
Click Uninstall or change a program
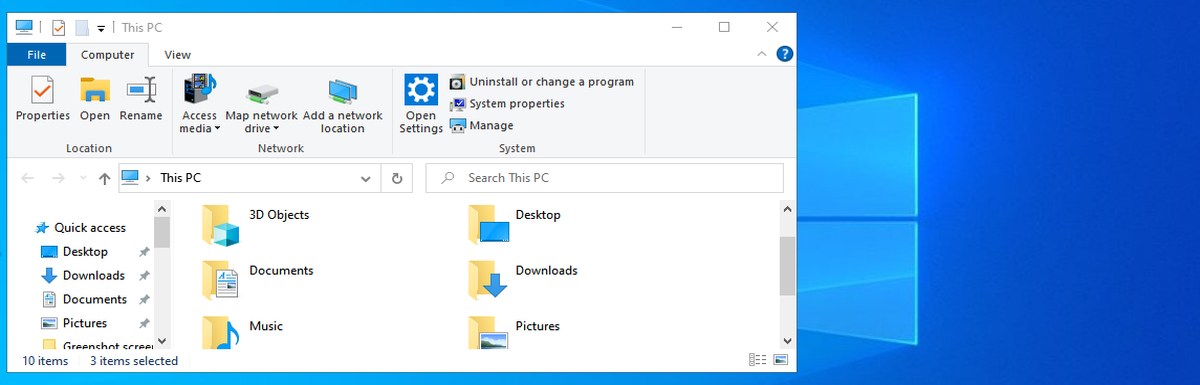point(542,82)
